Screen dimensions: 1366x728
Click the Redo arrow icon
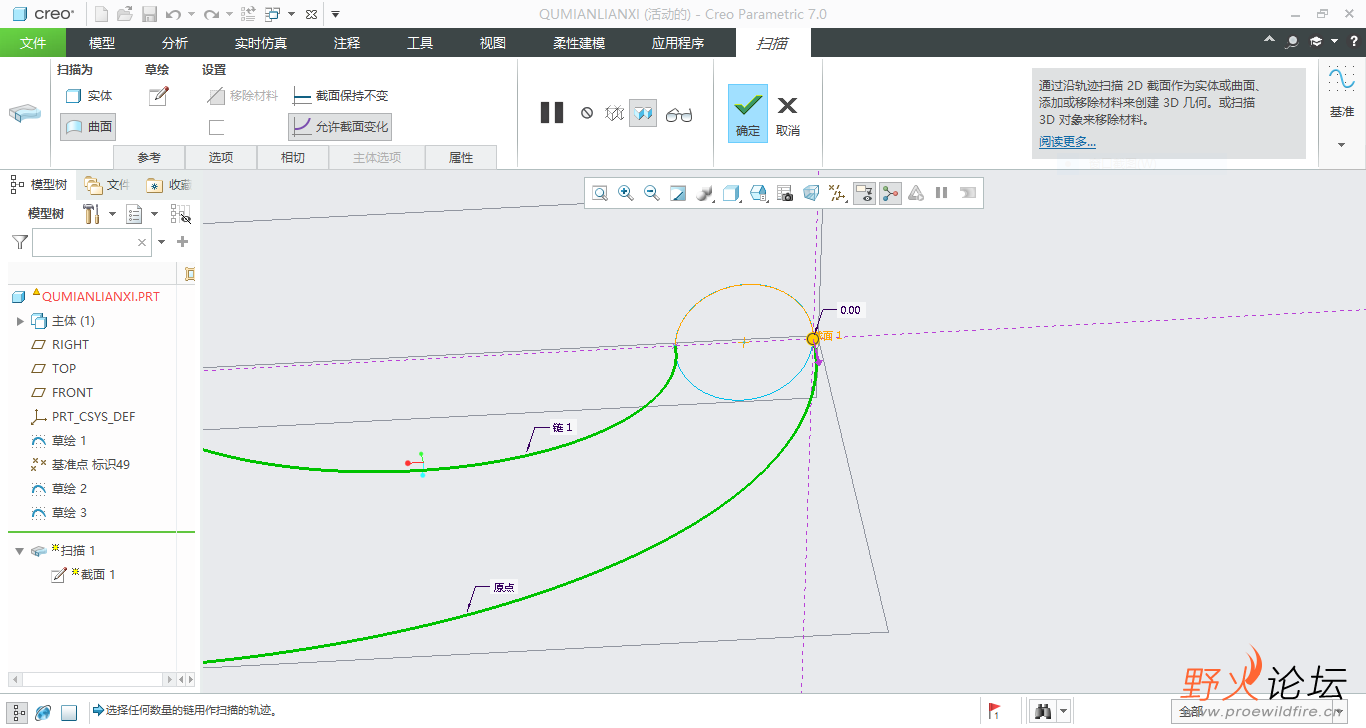(211, 14)
